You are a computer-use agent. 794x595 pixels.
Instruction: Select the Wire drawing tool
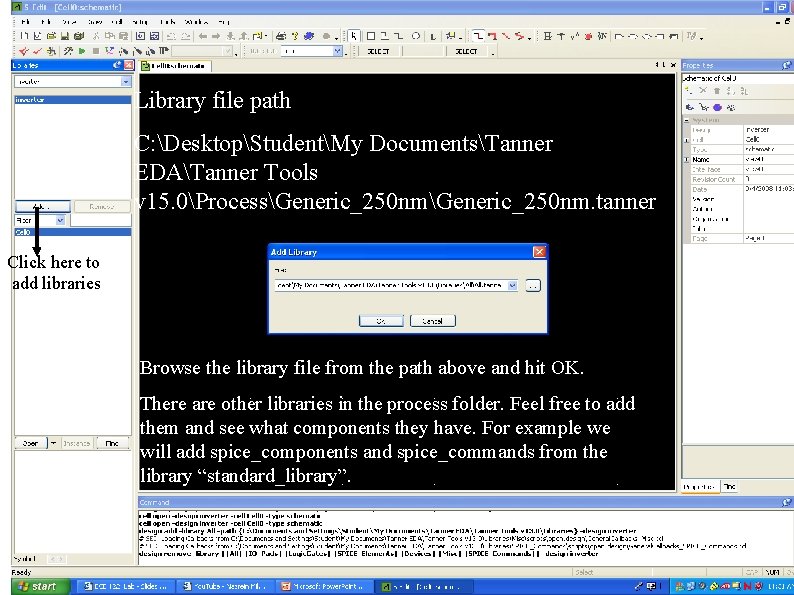point(478,36)
